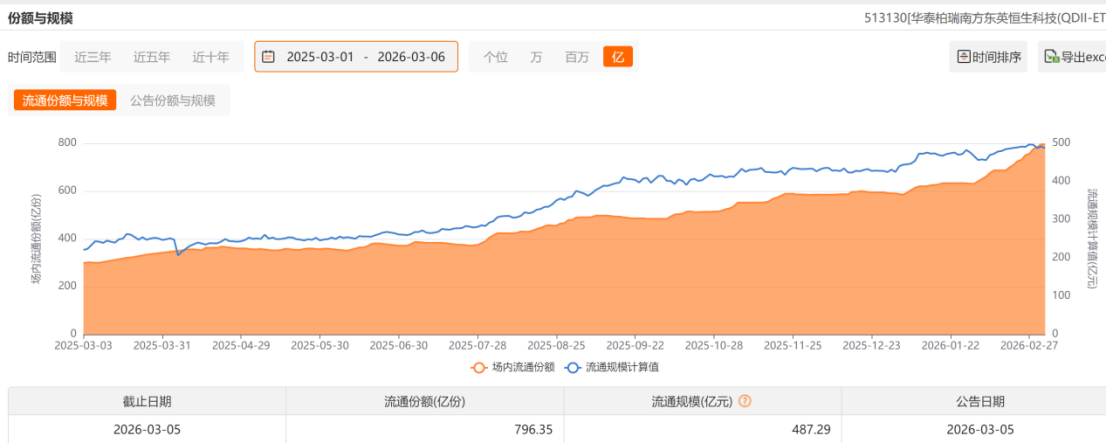Select the 流通份额与规模 tab
1106x443 pixels.
[65, 100]
